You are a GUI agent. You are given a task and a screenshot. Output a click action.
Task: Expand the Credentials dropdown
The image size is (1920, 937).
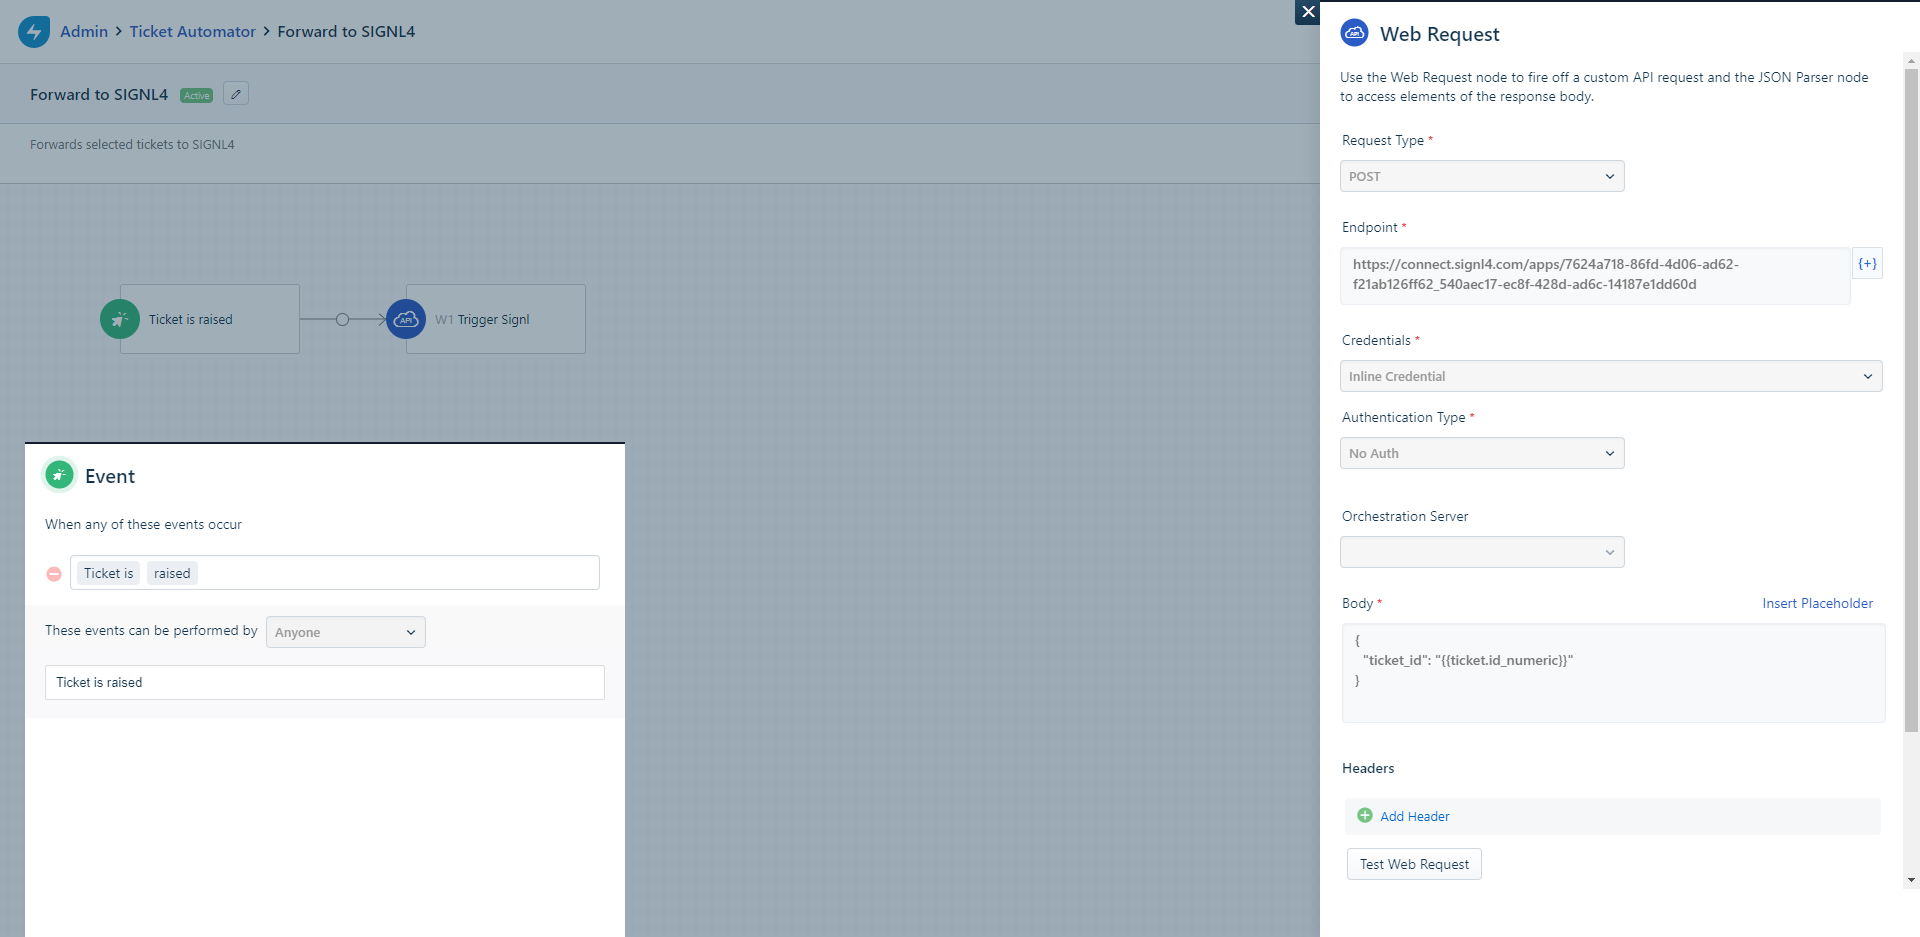(x=1610, y=377)
